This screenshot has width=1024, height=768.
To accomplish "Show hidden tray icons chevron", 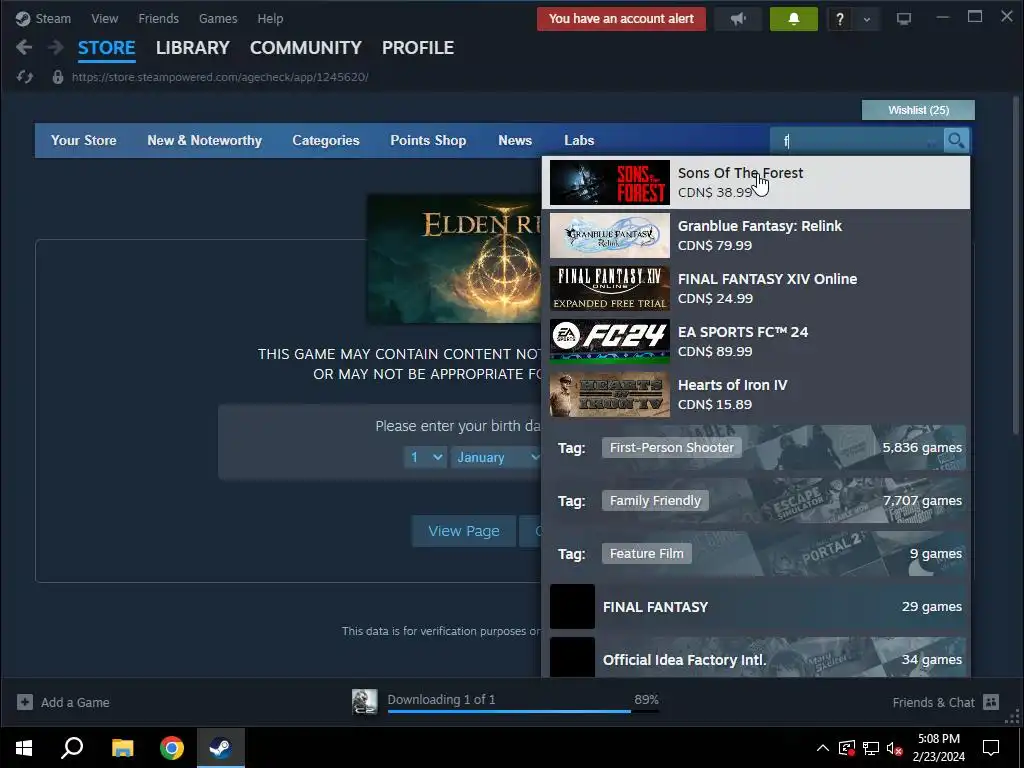I will (x=823, y=748).
